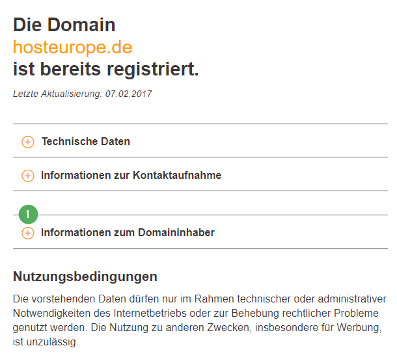
Task: Expand the Technische Daten section
Action: click(200, 141)
